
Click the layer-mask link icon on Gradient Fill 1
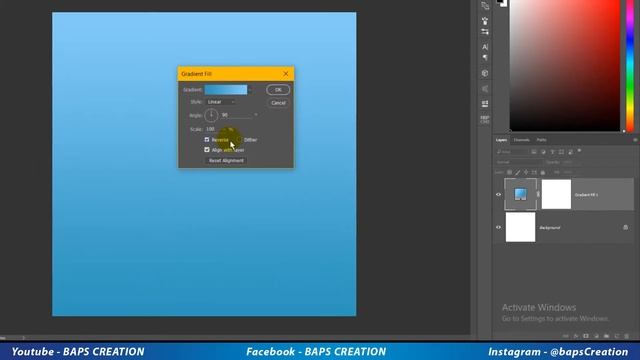coord(538,194)
